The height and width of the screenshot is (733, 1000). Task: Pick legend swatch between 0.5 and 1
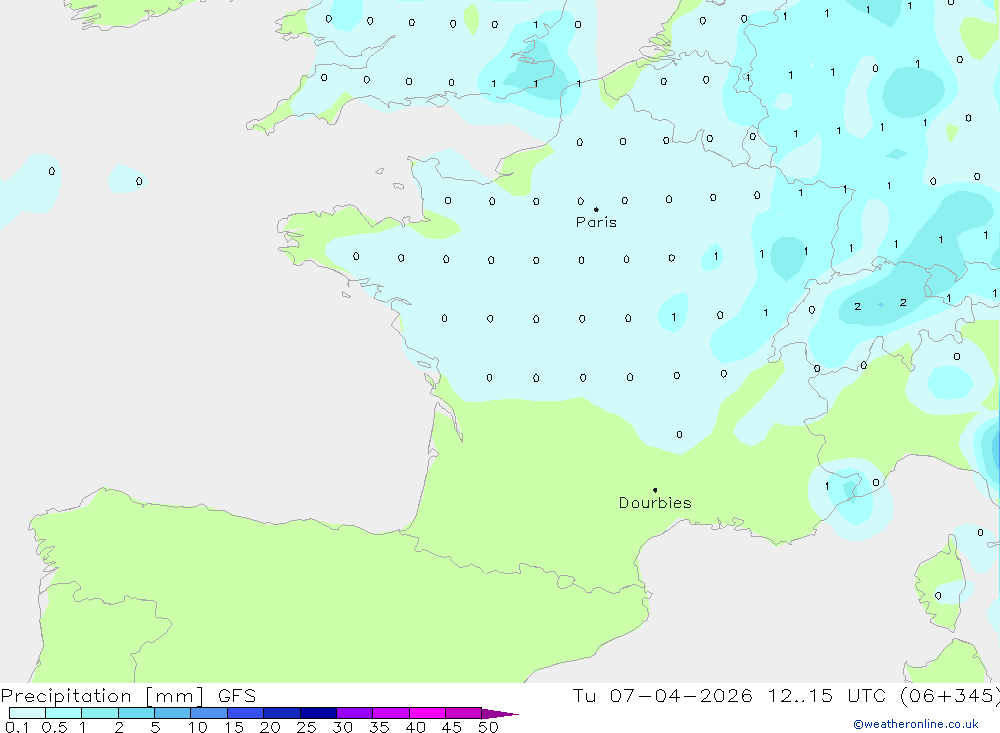click(64, 713)
